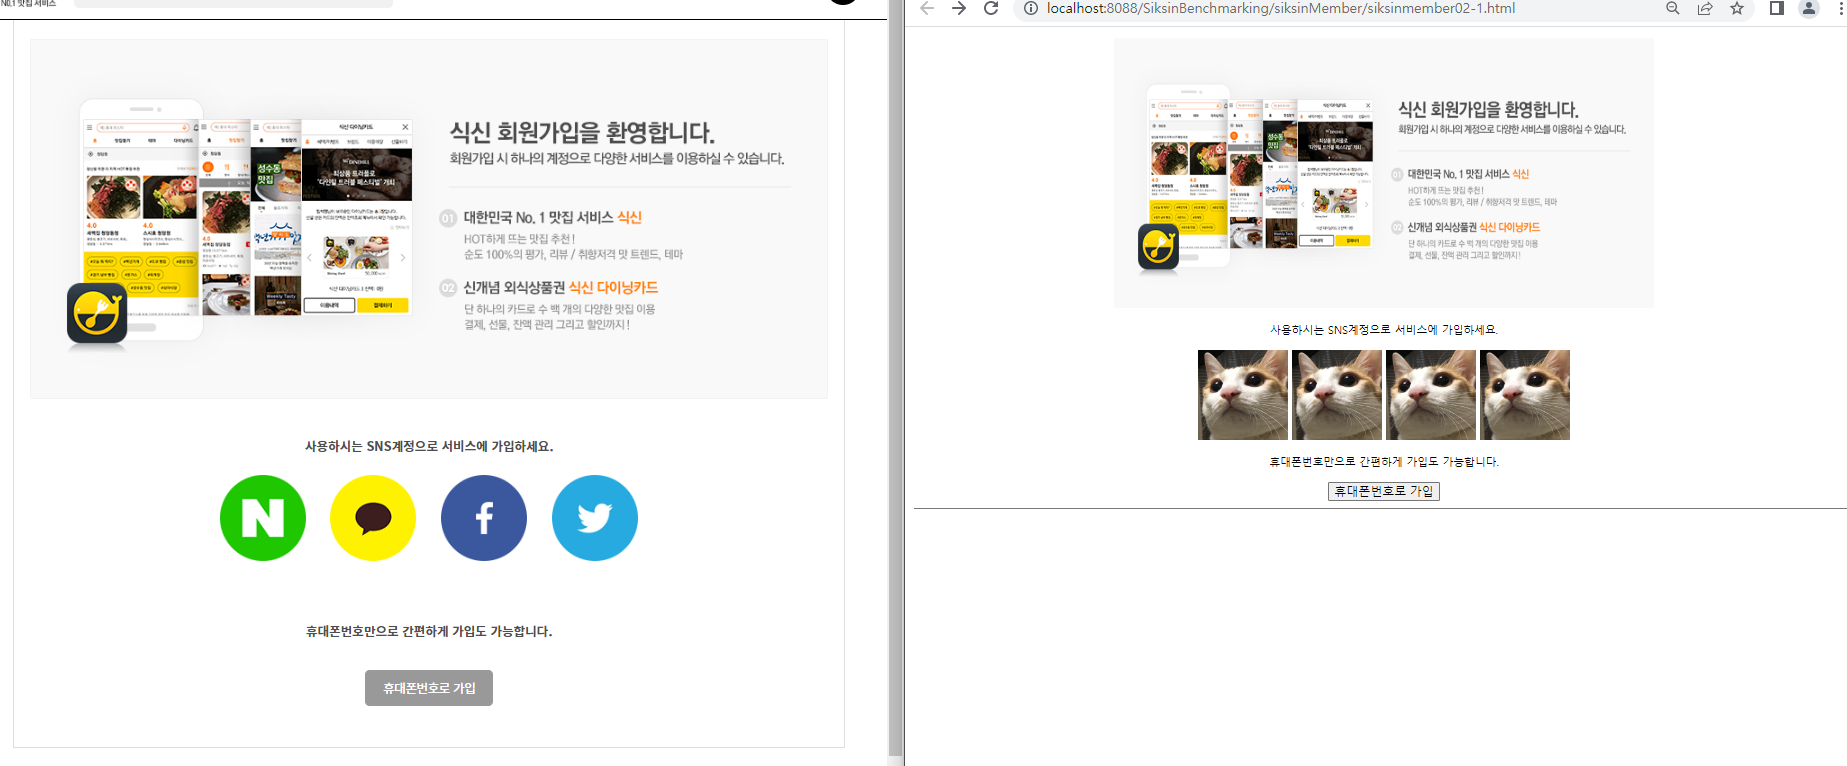Click 대한민국 No. 1 맛집 서비스 line, Chrome banner

click(x=1468, y=174)
